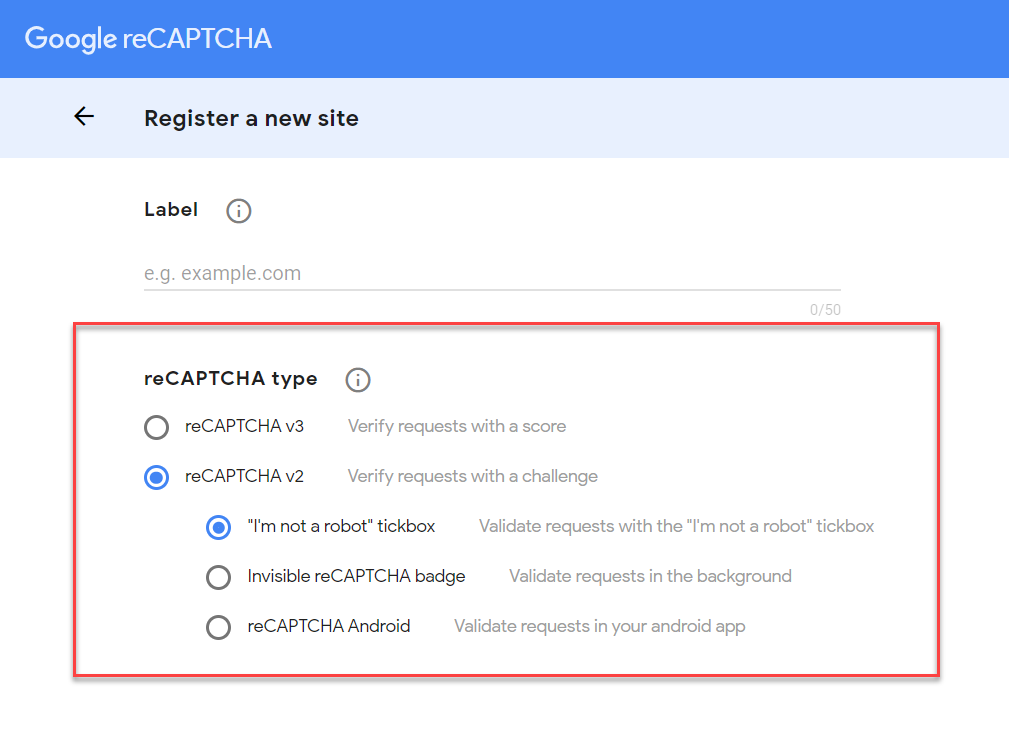Viewport: 1009px width, 741px height.
Task: Click "Validate requests in your android app" text
Action: tap(600, 627)
